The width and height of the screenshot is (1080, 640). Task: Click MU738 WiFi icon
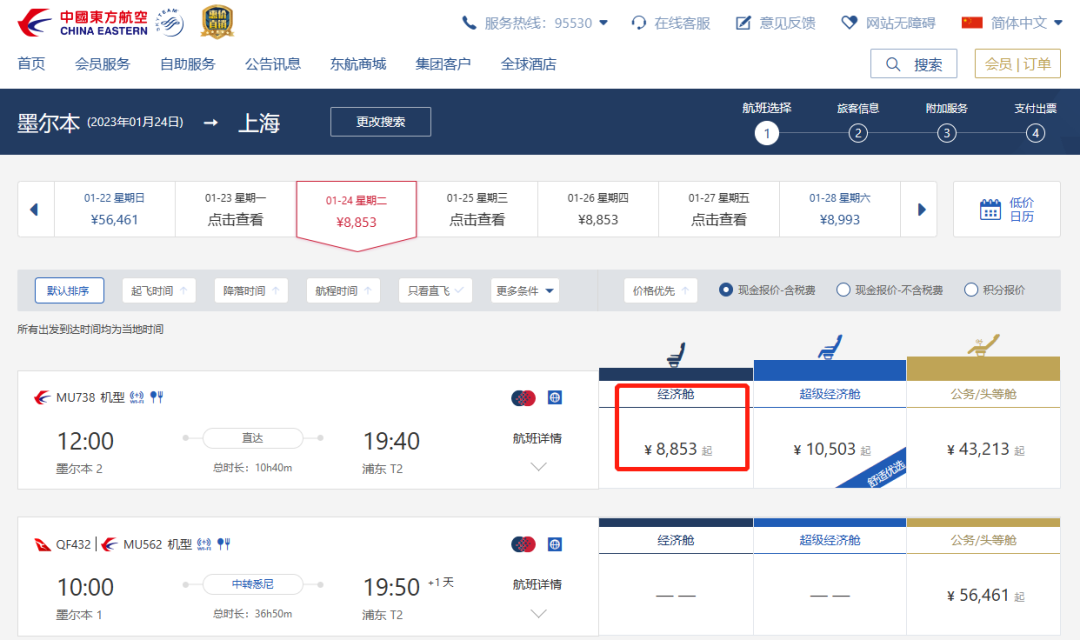tap(137, 397)
